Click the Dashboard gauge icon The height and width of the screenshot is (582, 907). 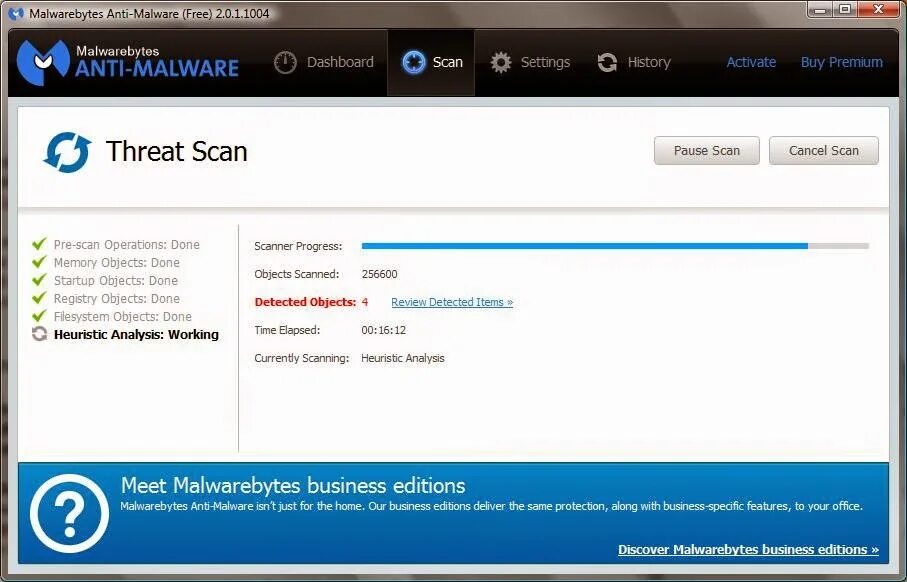pyautogui.click(x=285, y=62)
